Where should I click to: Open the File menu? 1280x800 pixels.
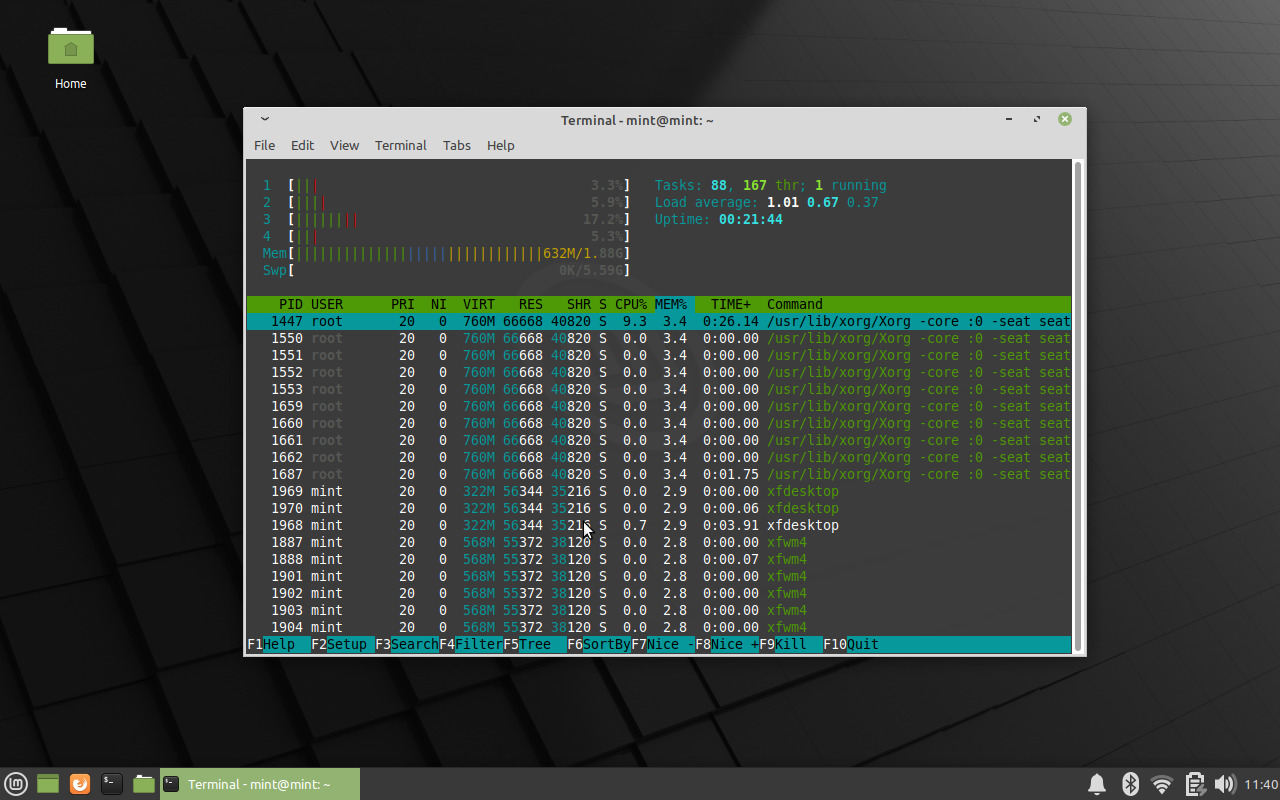tap(264, 145)
